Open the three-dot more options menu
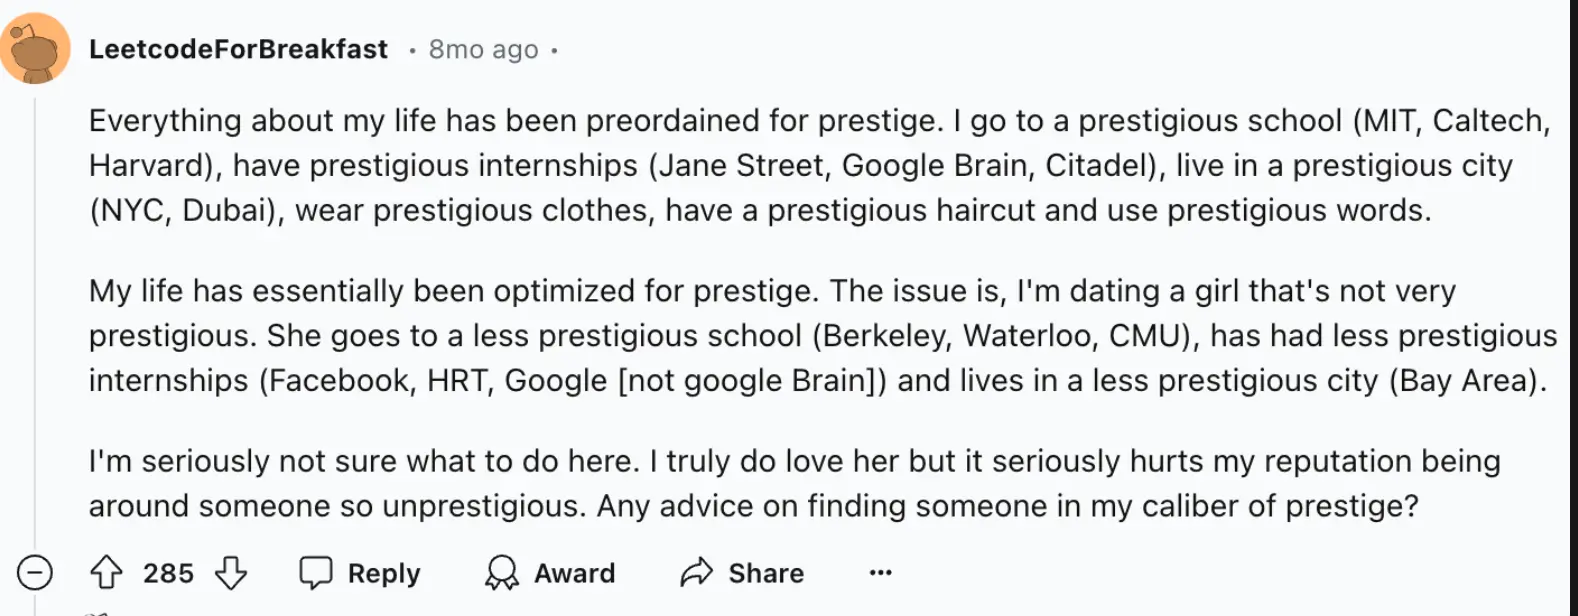 [x=880, y=573]
